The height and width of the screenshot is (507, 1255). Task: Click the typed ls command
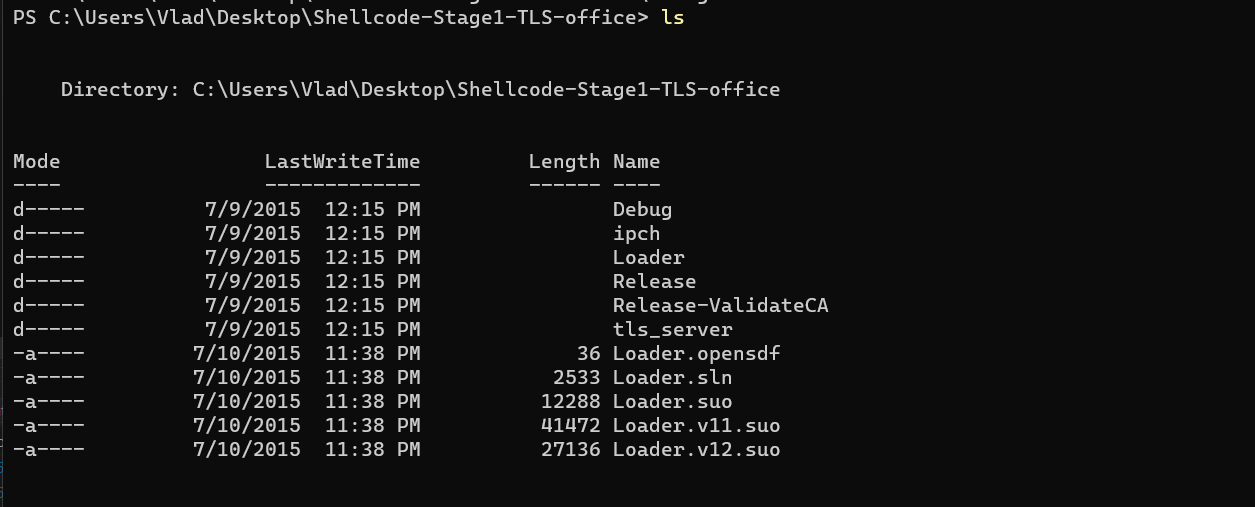(x=672, y=18)
